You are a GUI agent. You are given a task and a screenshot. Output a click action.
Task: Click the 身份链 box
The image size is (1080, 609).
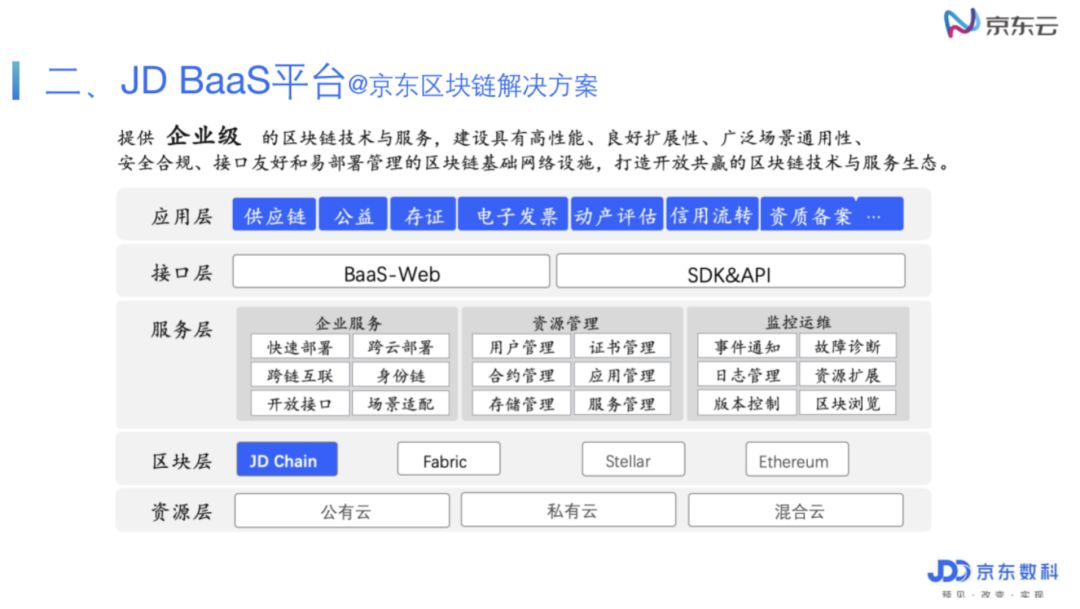(x=400, y=375)
